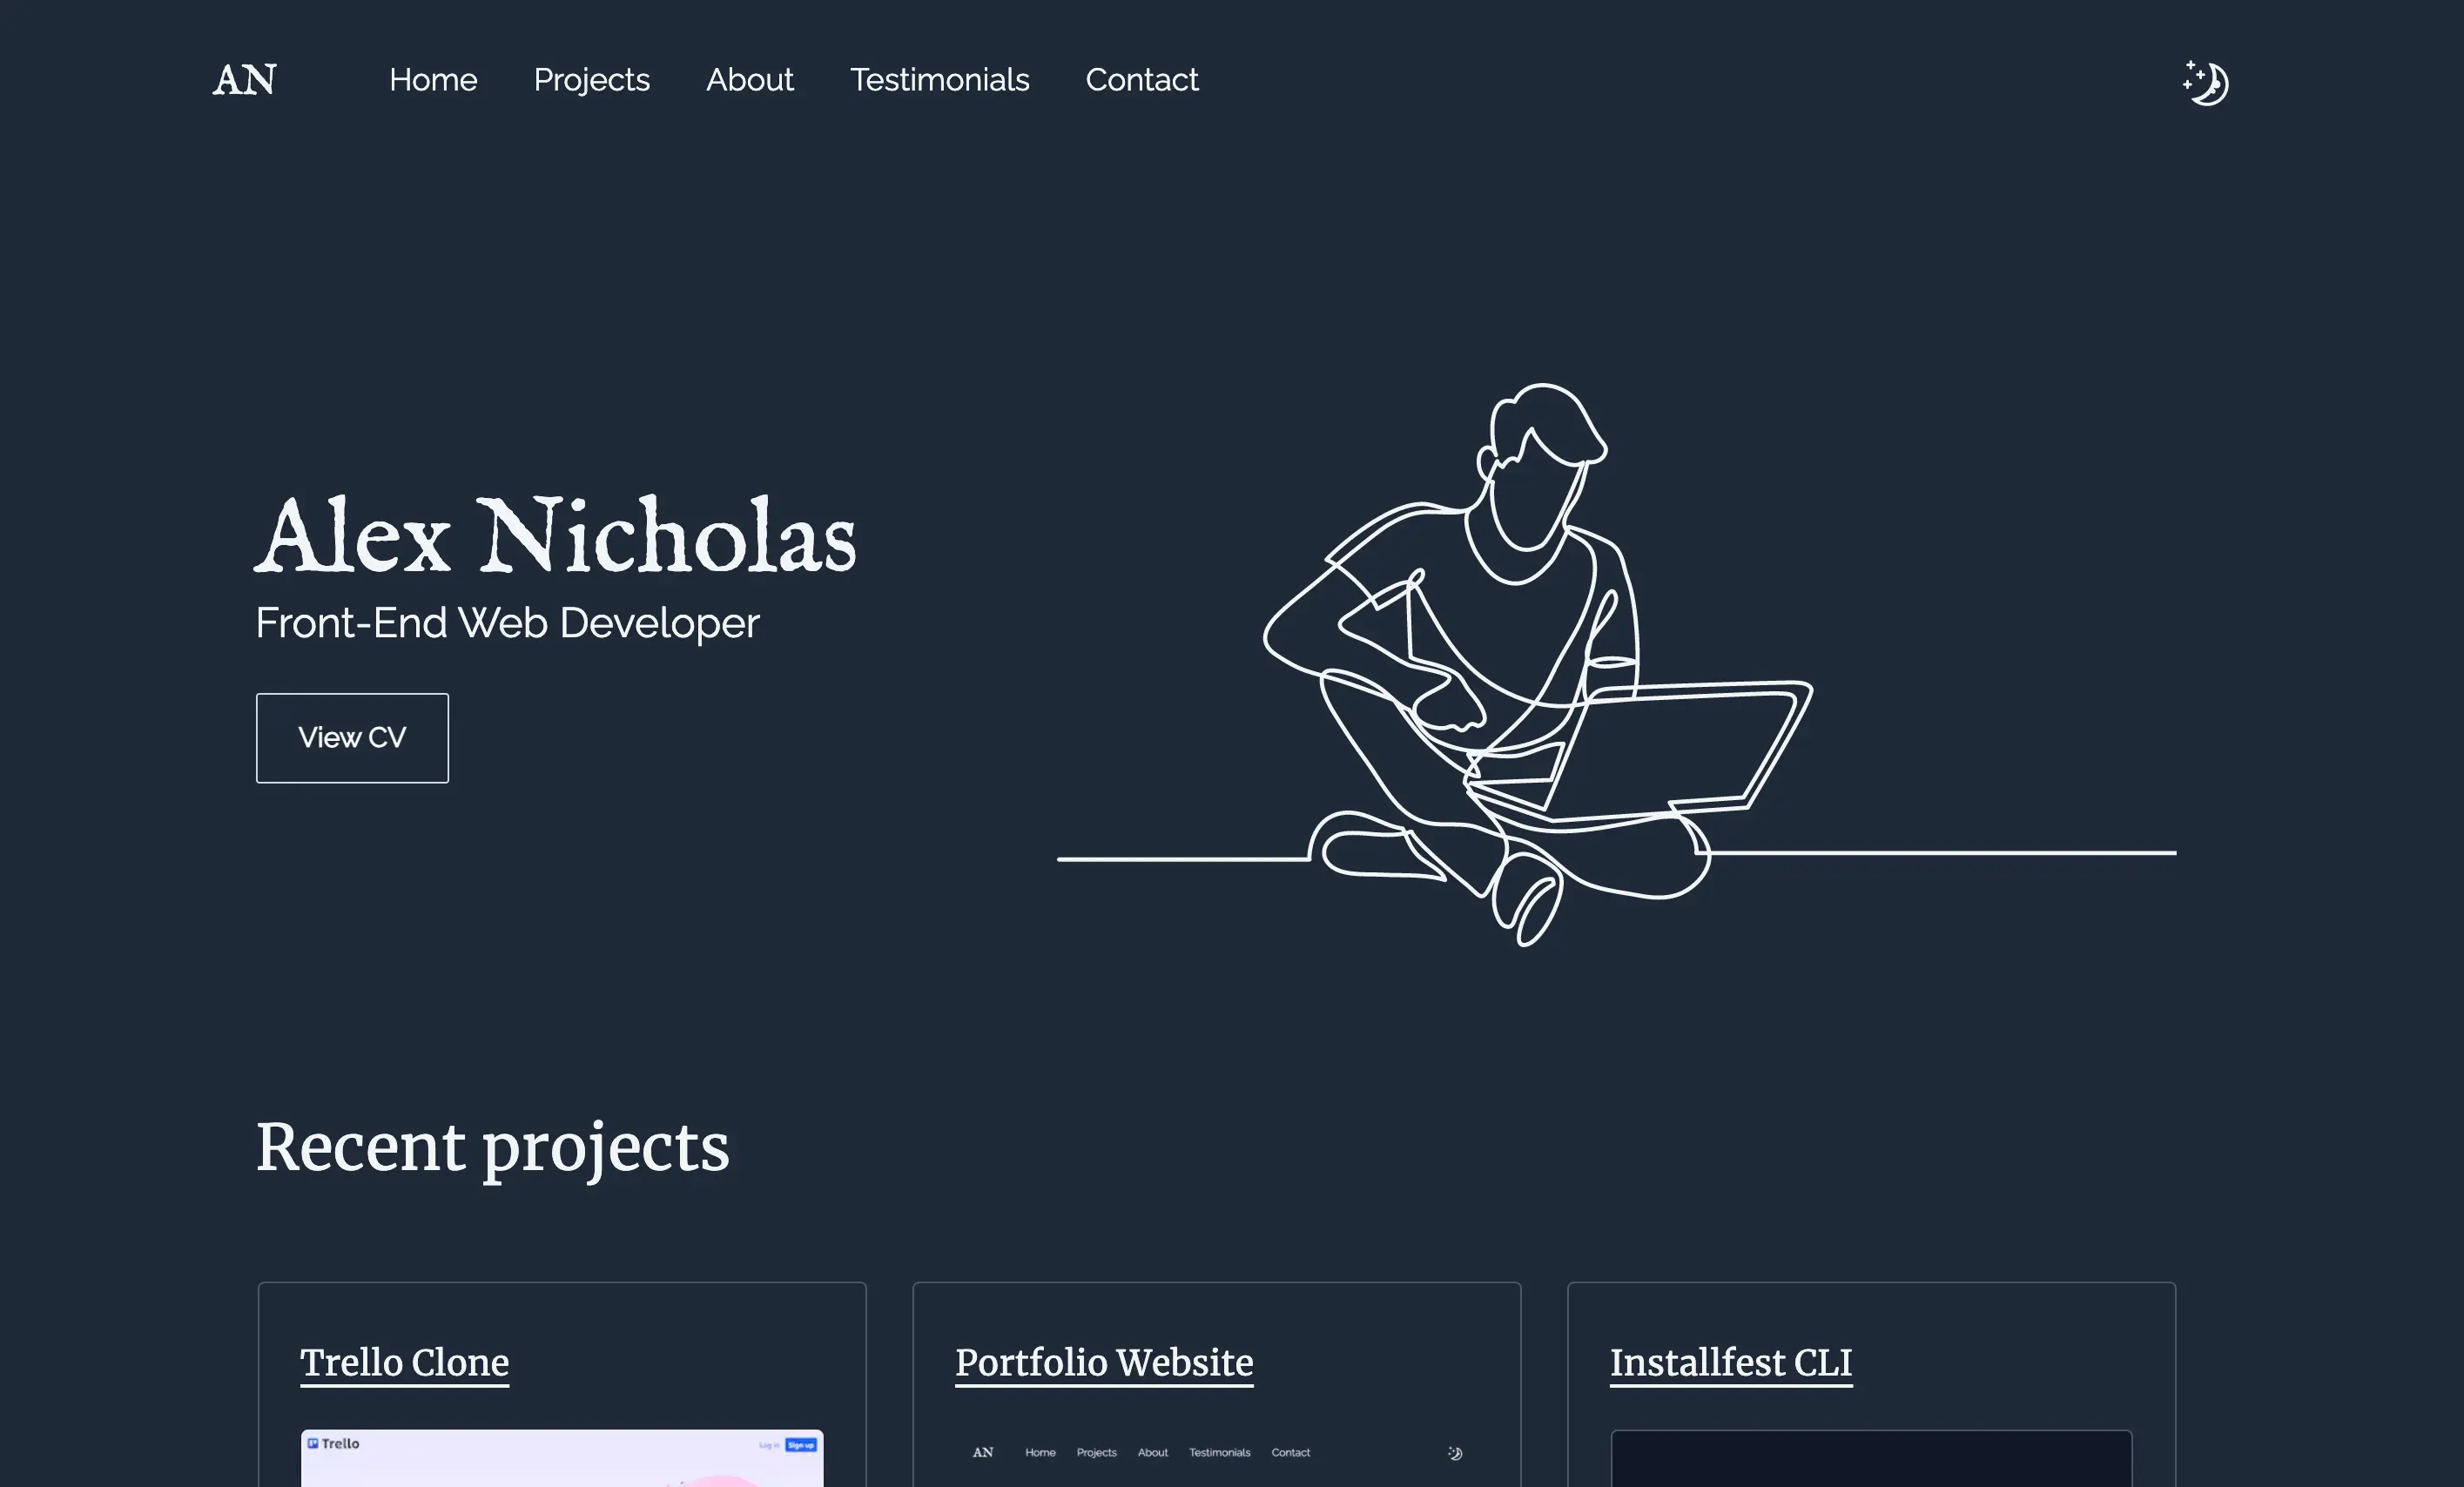Expand the Projects navigation dropdown
This screenshot has height=1487, width=2464.
click(589, 79)
